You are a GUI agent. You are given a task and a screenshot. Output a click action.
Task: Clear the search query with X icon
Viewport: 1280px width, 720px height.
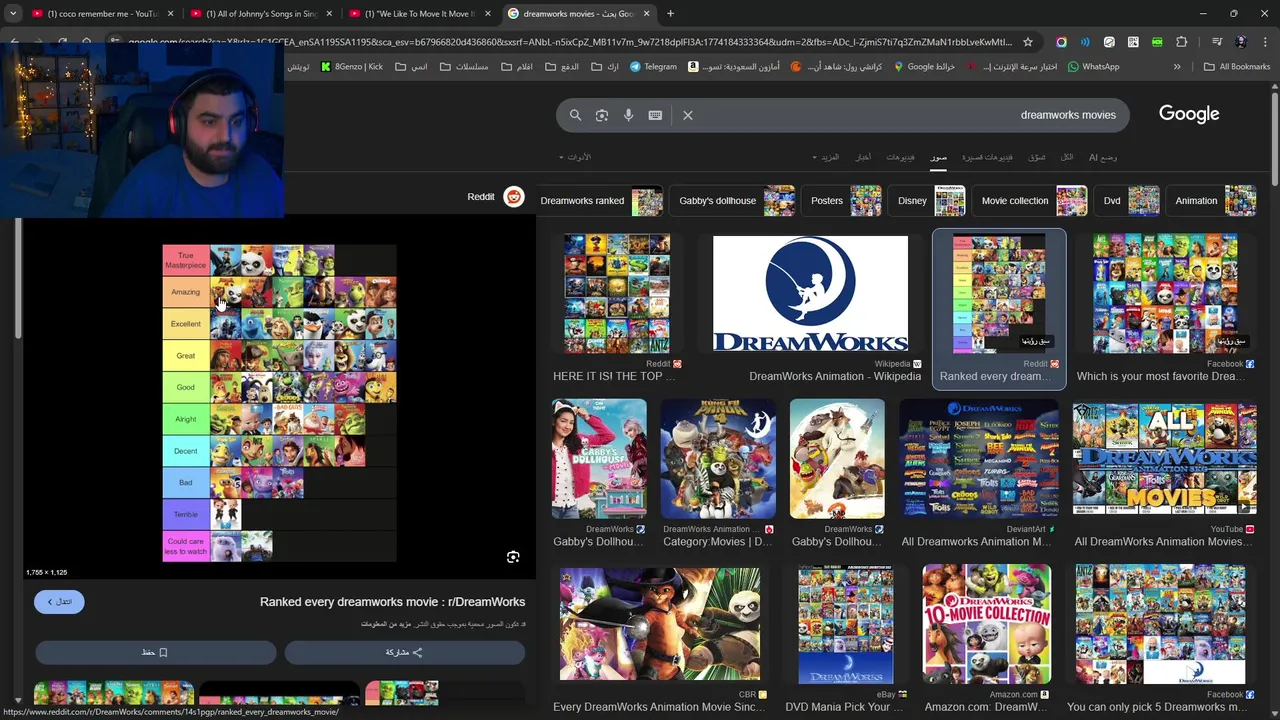coord(688,115)
